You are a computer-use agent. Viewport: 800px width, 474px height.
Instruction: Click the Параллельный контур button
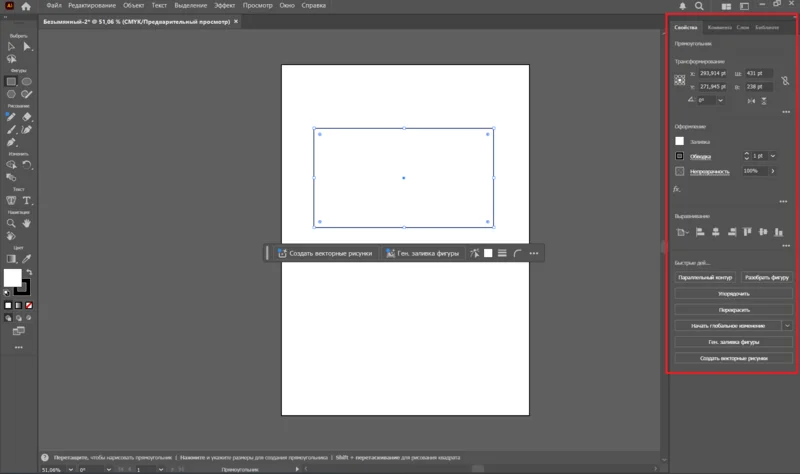click(x=705, y=277)
